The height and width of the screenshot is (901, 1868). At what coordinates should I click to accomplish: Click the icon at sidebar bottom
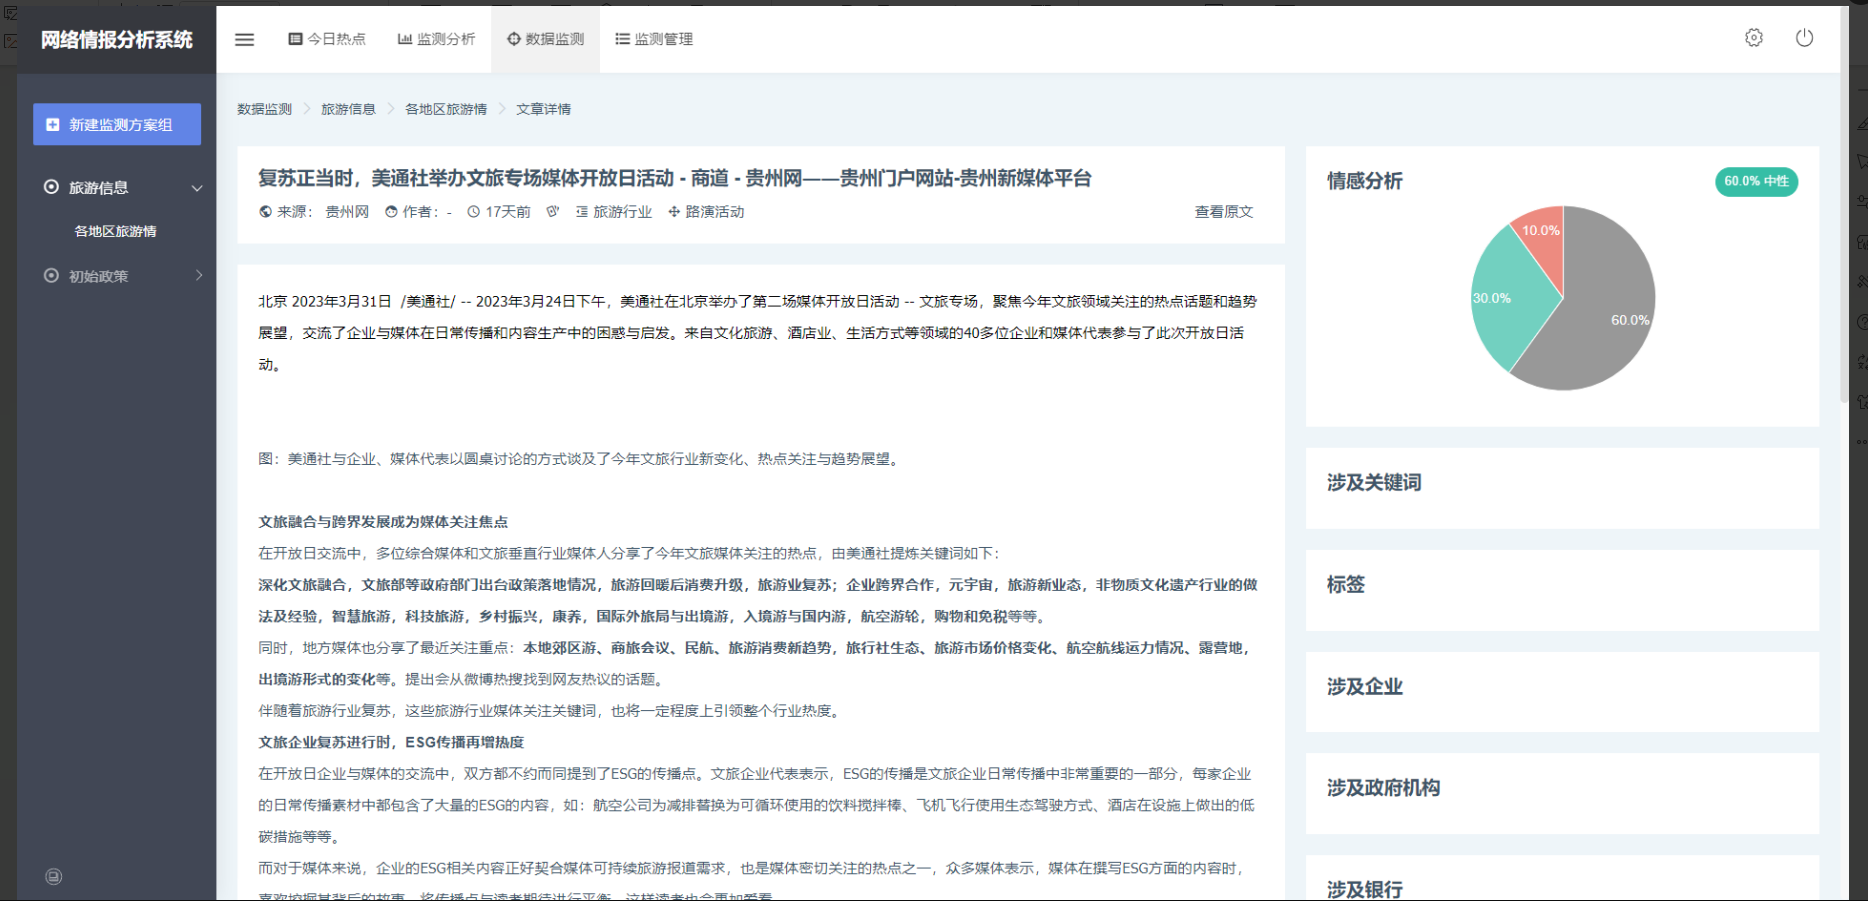point(54,877)
